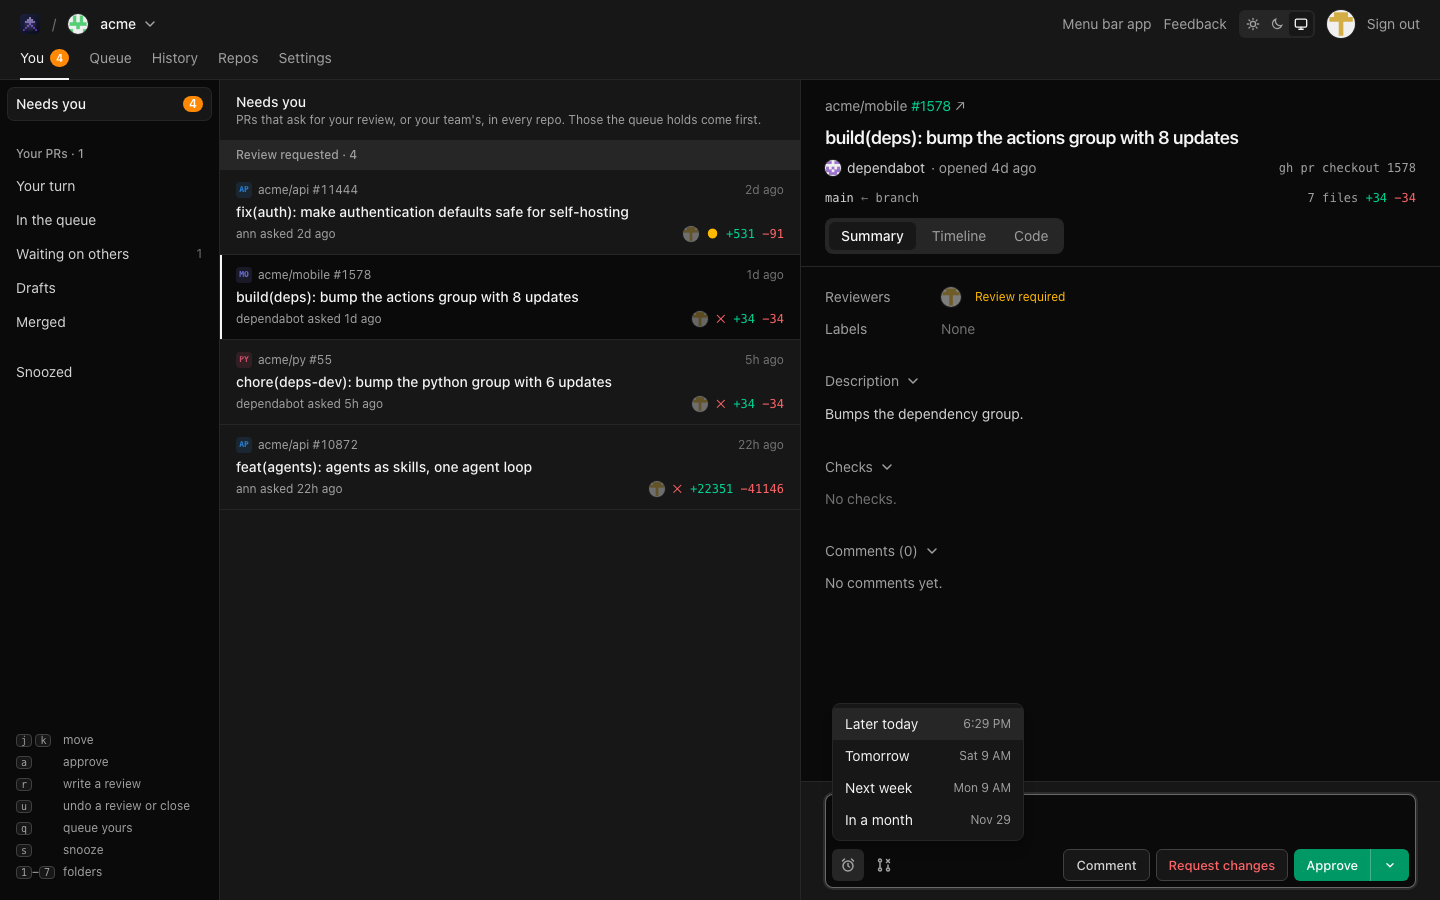Click the repo badge on acme/mobile #1578
This screenshot has height=900, width=1440.
pyautogui.click(x=244, y=275)
